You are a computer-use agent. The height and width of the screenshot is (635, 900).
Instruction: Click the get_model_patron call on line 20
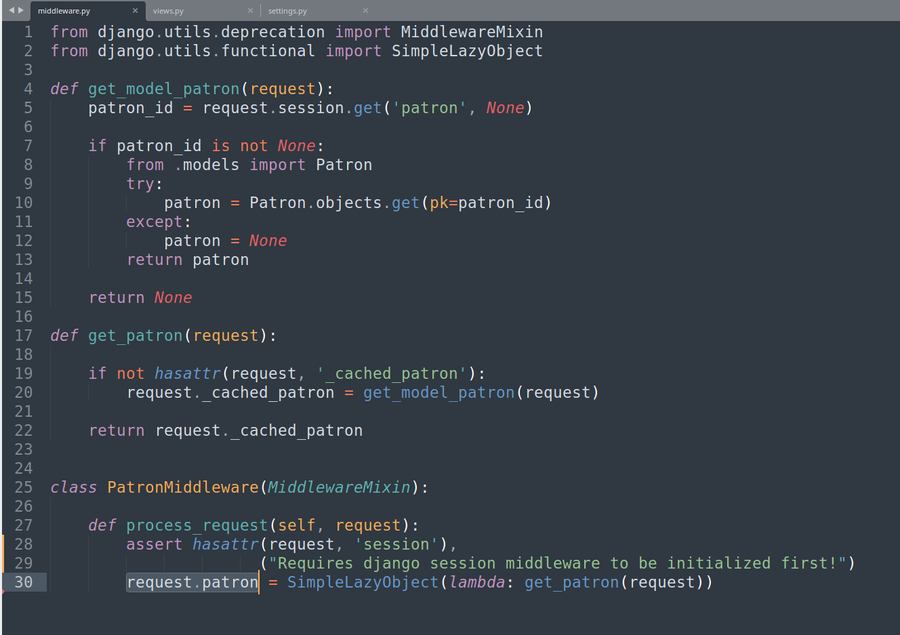[439, 392]
